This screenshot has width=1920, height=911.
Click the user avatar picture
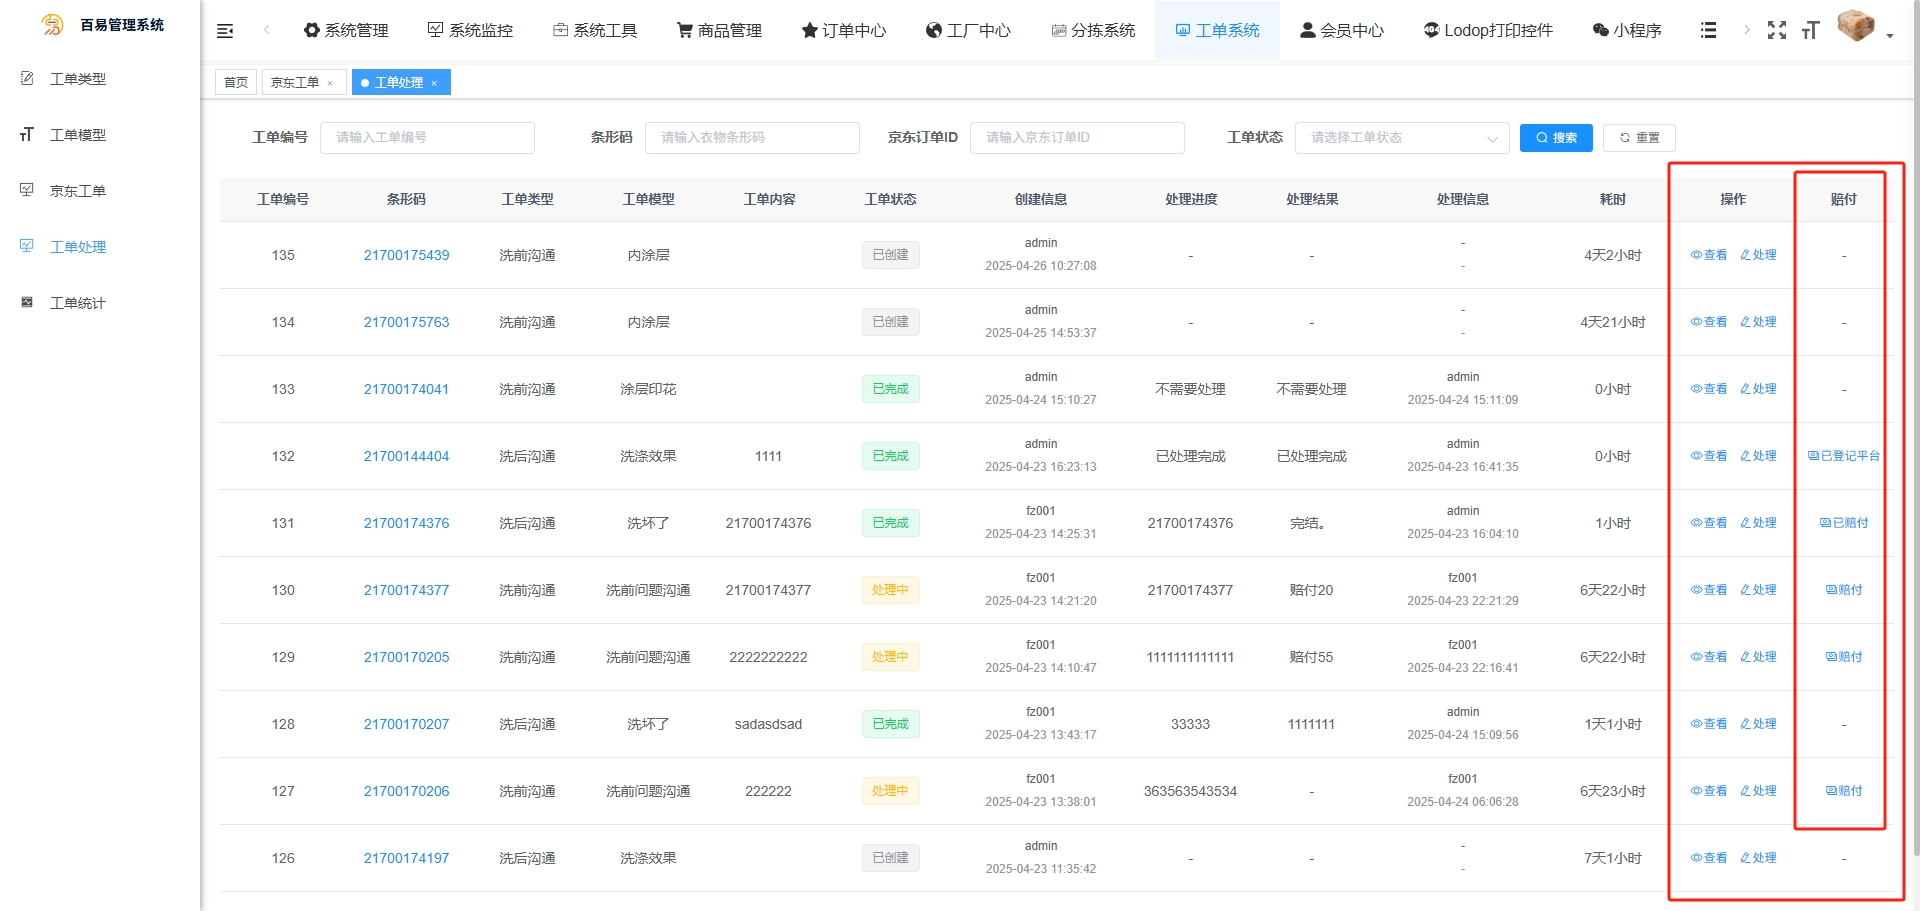pyautogui.click(x=1856, y=26)
